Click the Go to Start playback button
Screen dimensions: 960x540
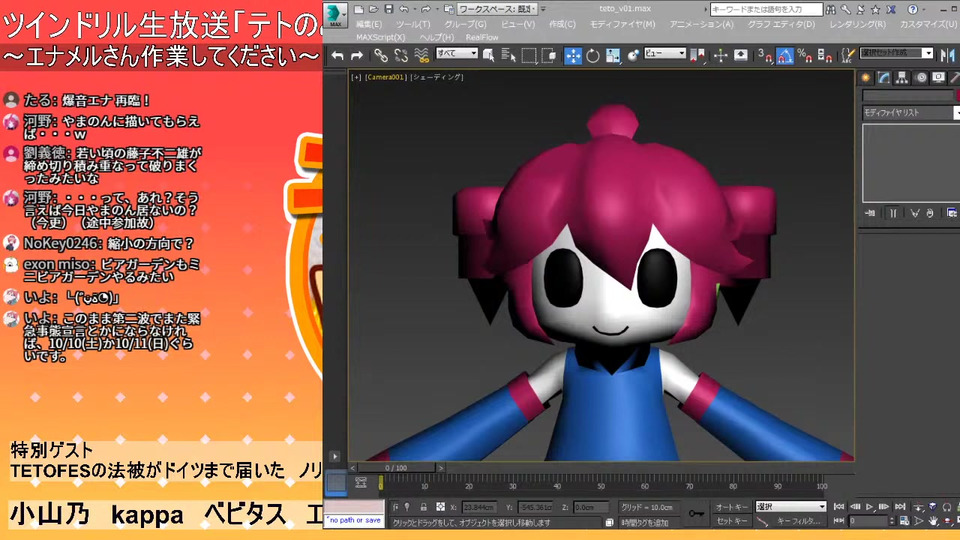(x=839, y=507)
